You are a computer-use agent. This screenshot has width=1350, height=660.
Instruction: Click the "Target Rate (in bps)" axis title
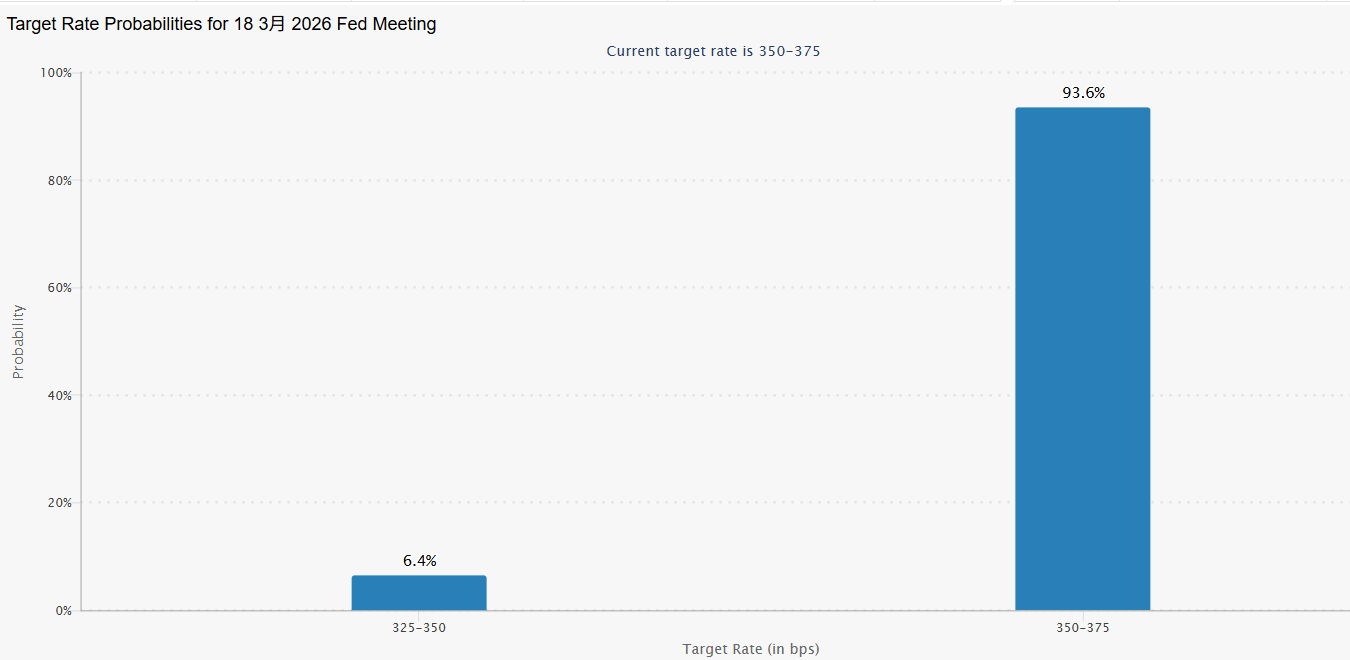751,649
